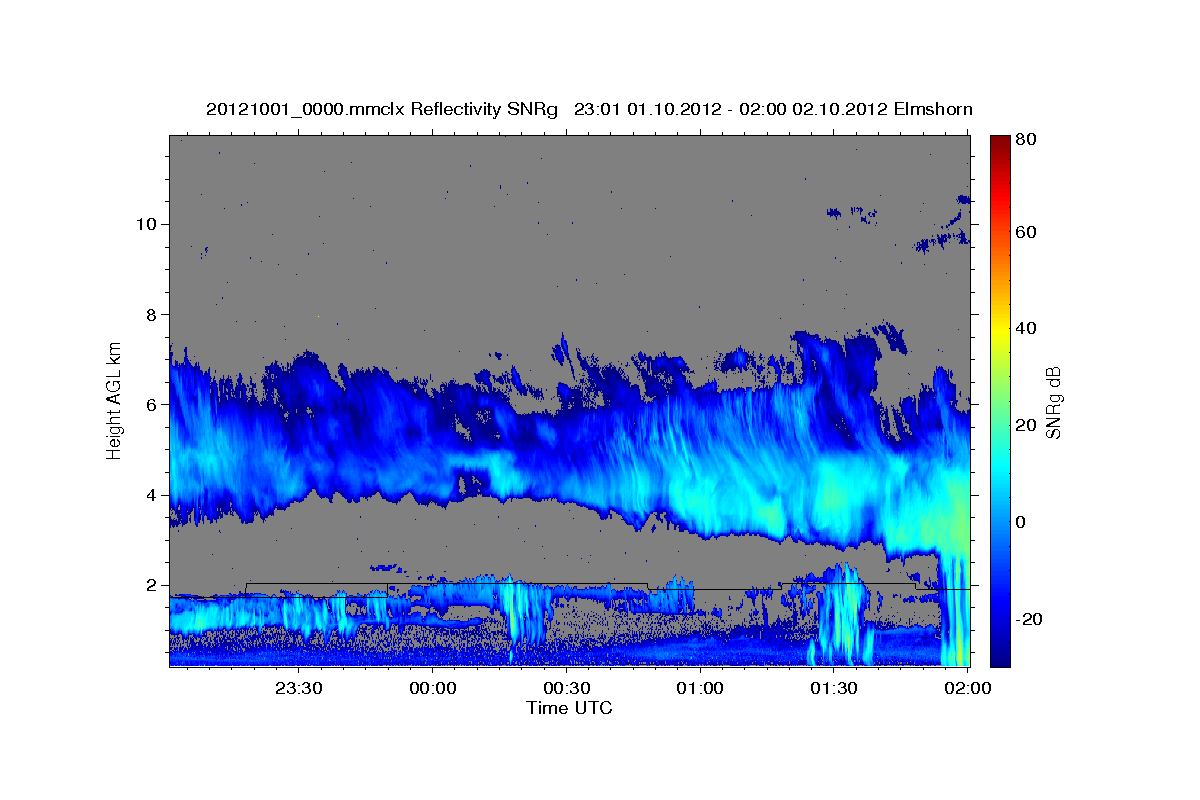Click the colorbar value 40
This screenshot has height=800, width=1200.
click(x=1025, y=328)
